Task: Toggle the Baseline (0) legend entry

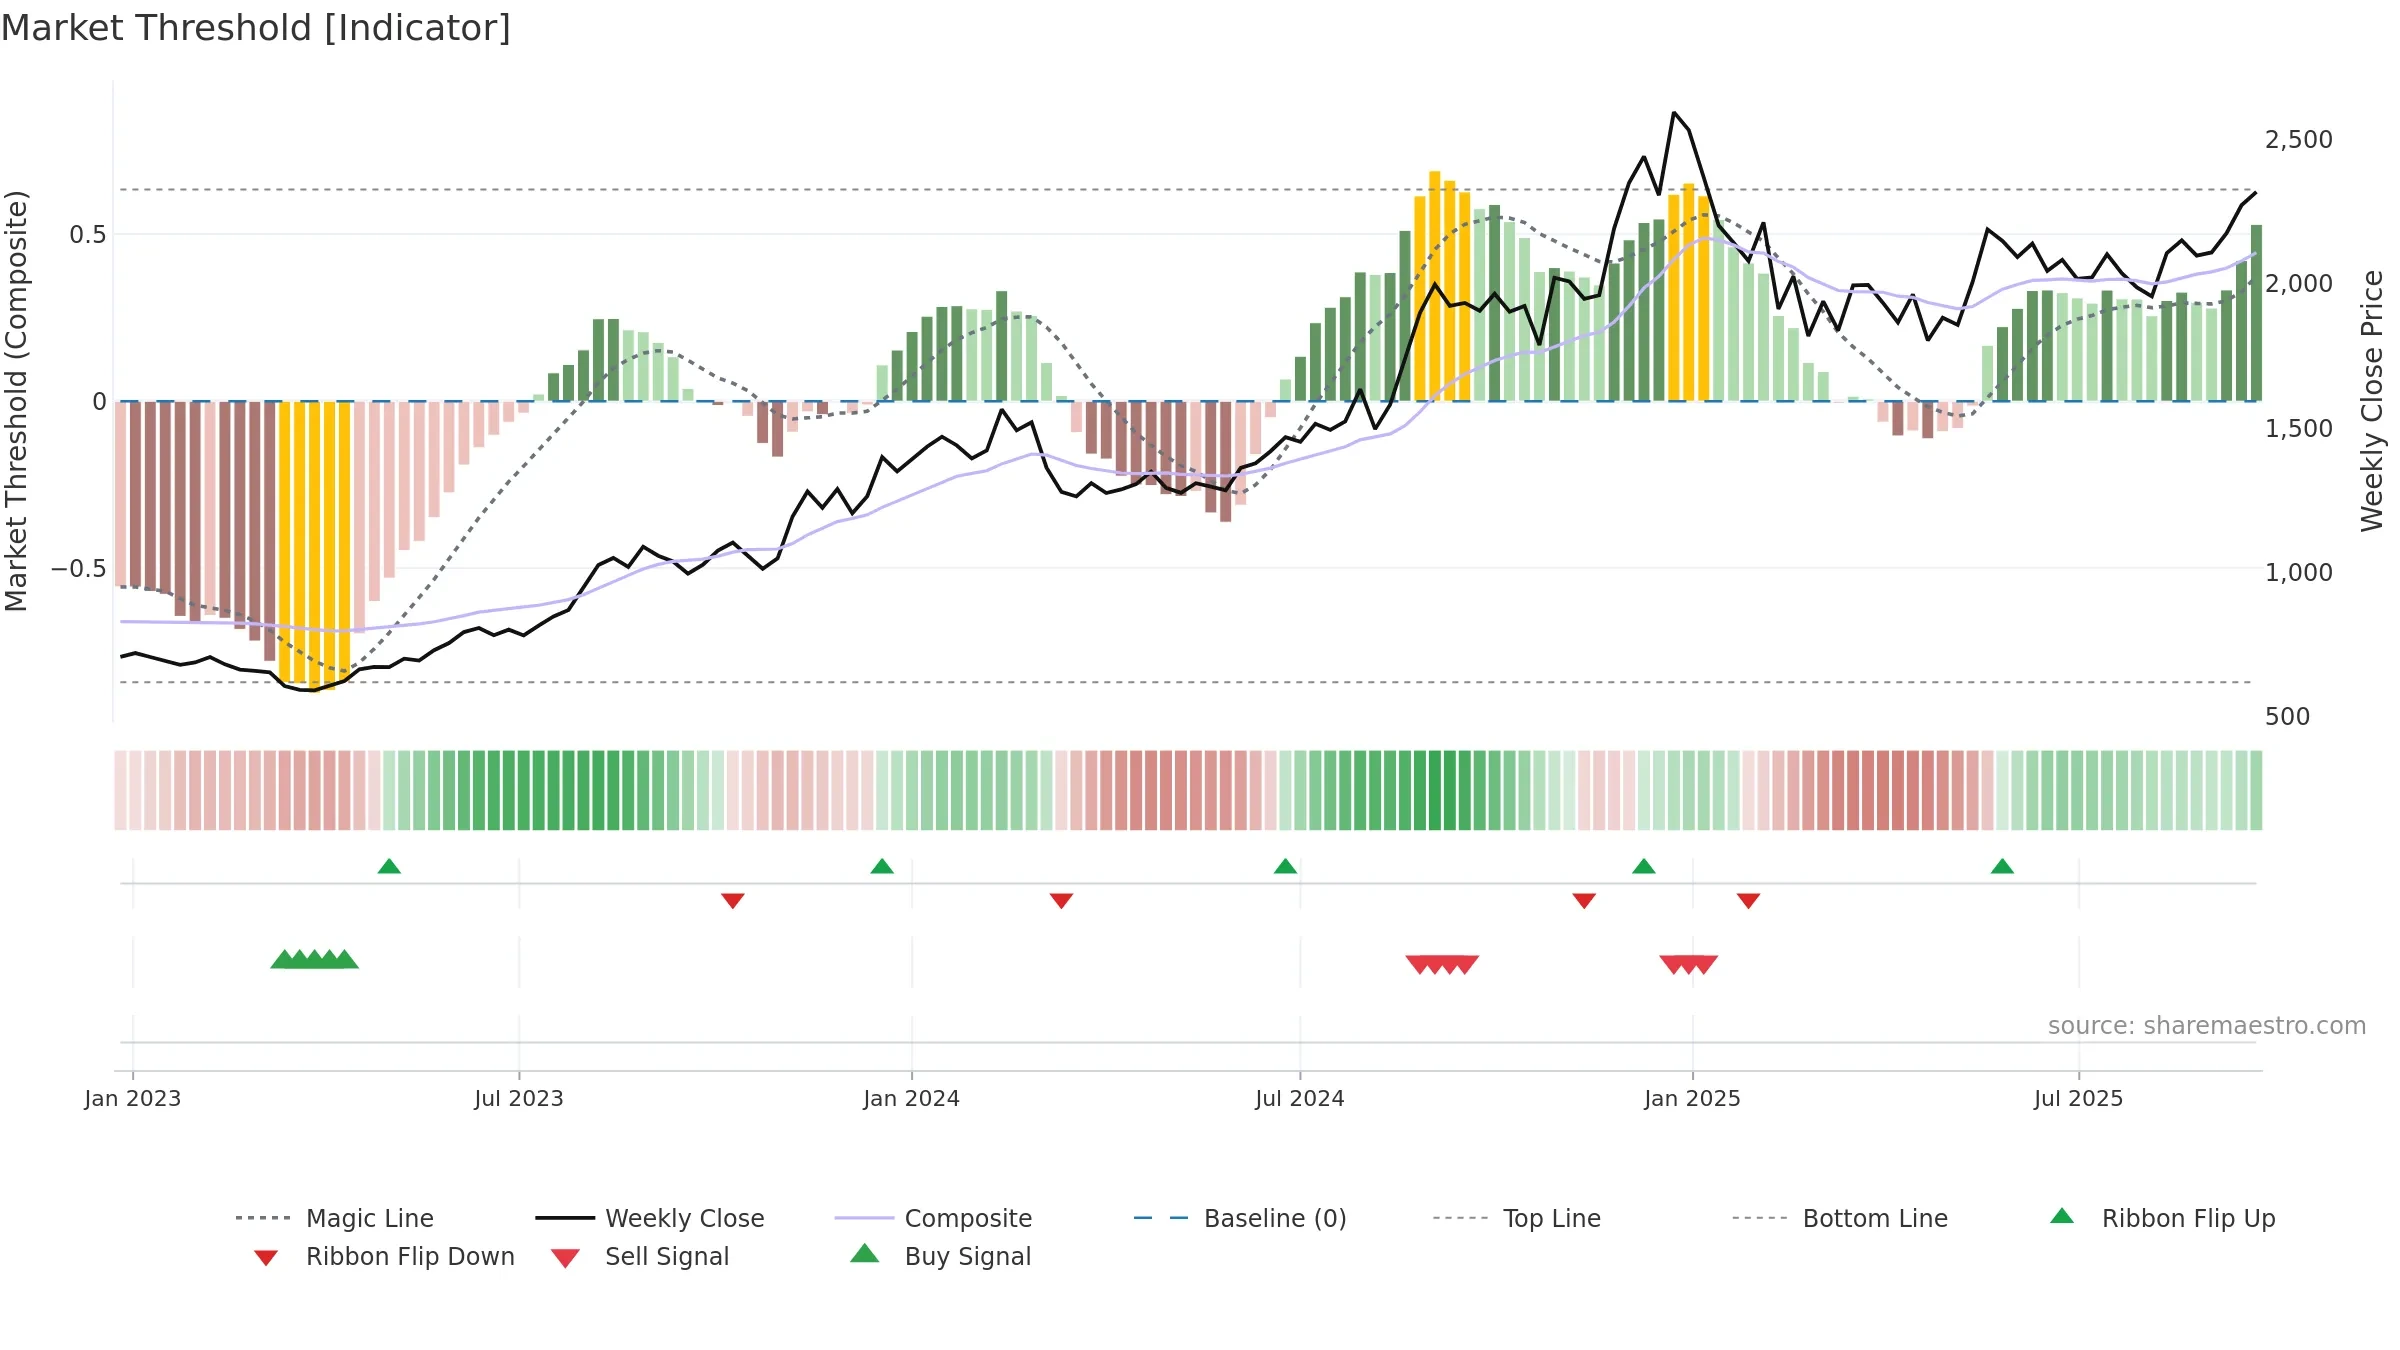Action: tap(1240, 1218)
